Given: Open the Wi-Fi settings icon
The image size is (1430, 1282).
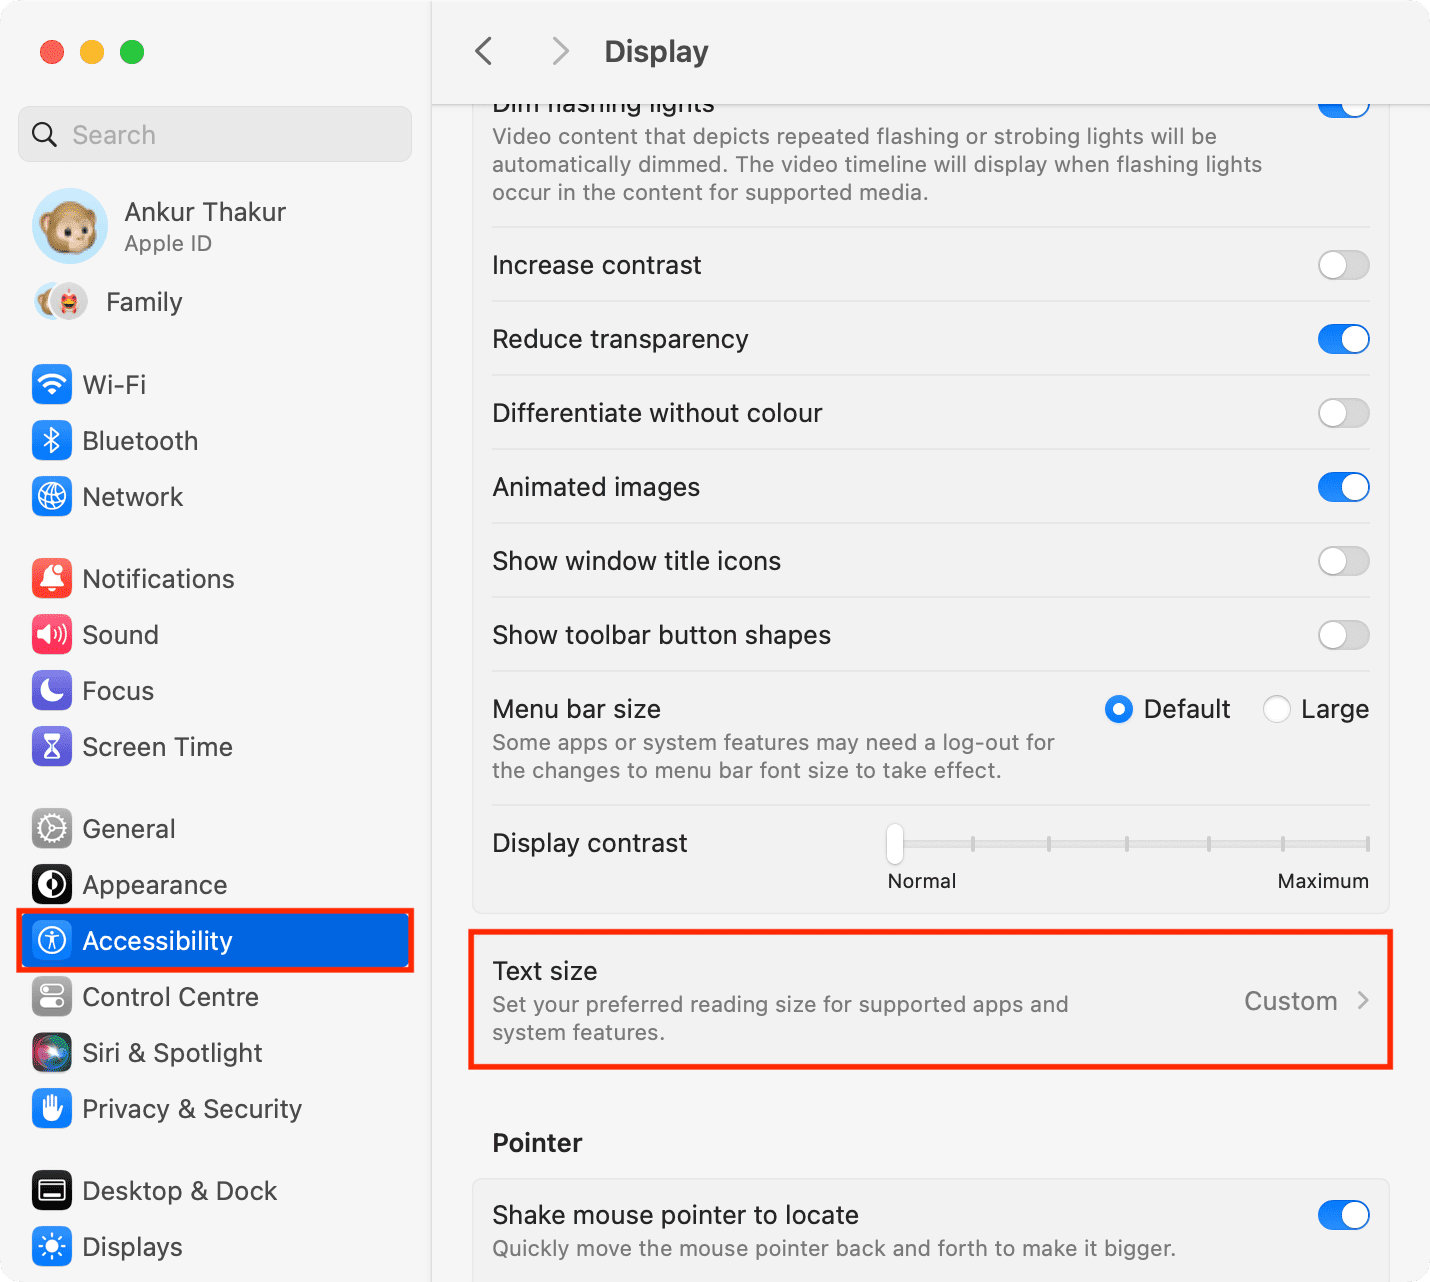Looking at the screenshot, I should 52,384.
